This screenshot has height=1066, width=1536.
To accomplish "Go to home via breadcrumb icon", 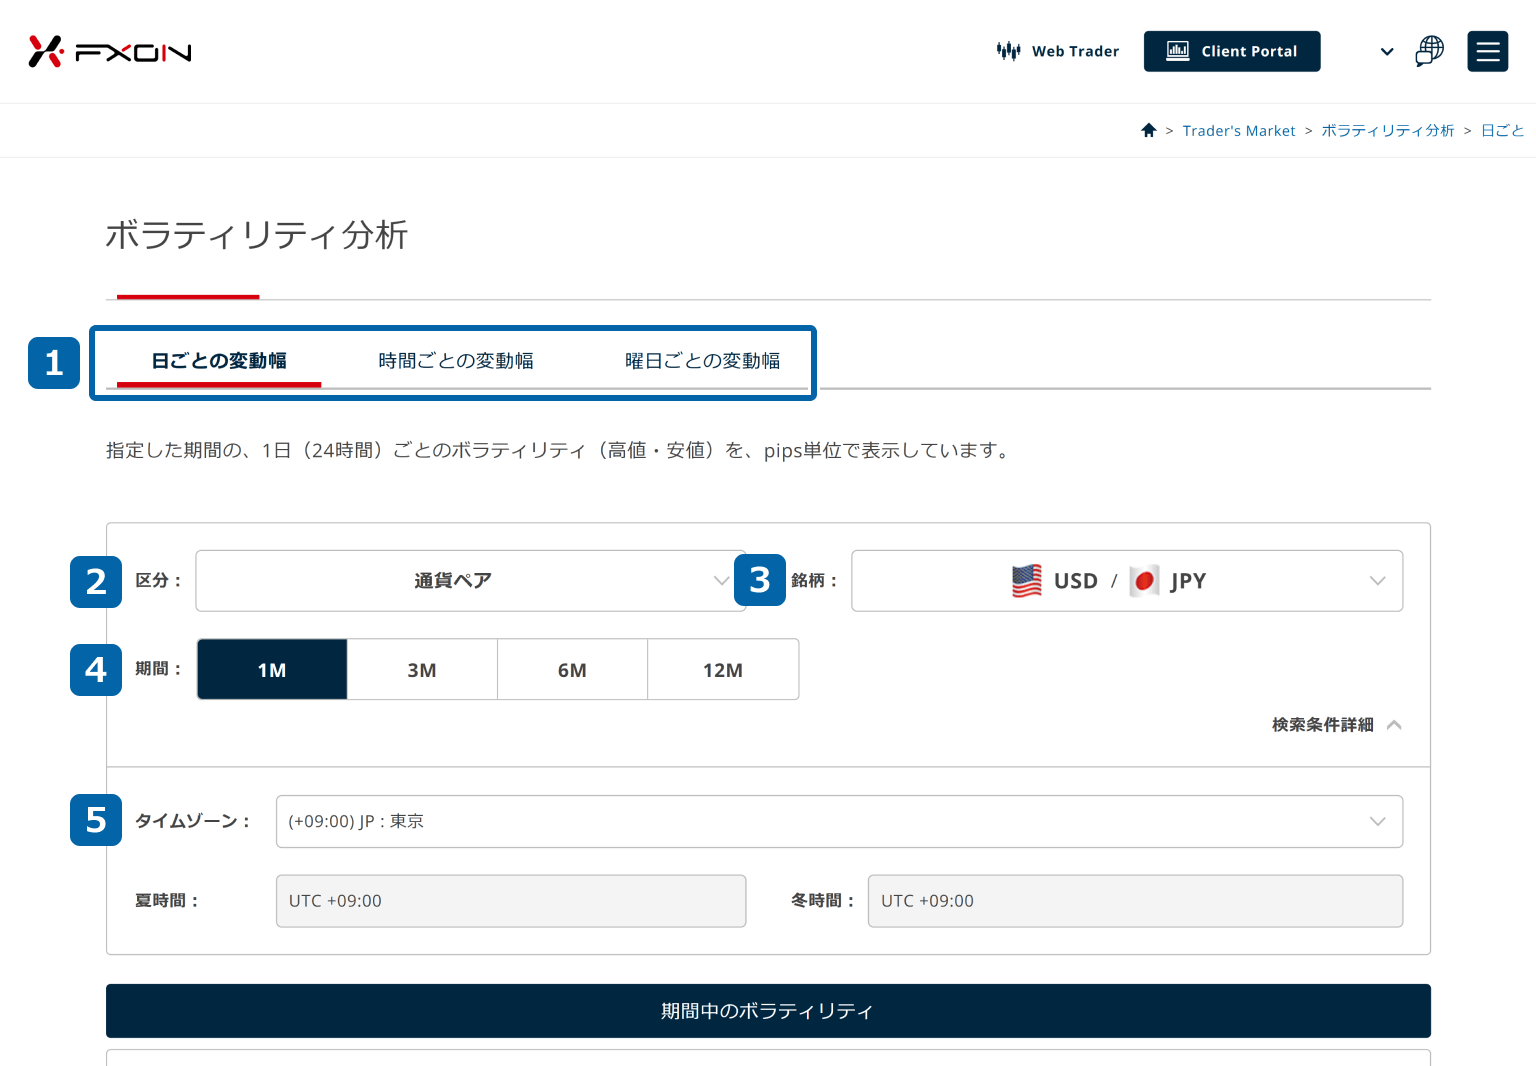I will (1149, 130).
